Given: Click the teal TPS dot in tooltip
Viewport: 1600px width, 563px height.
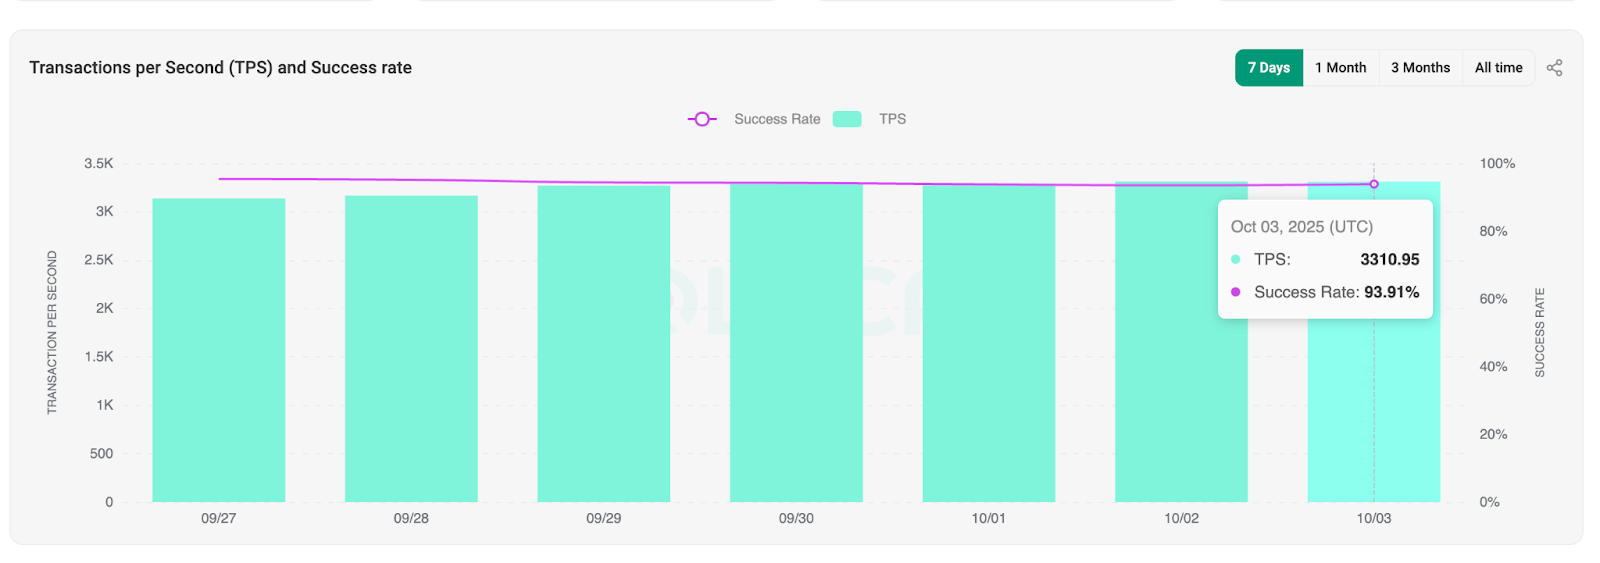Looking at the screenshot, I should [1236, 259].
